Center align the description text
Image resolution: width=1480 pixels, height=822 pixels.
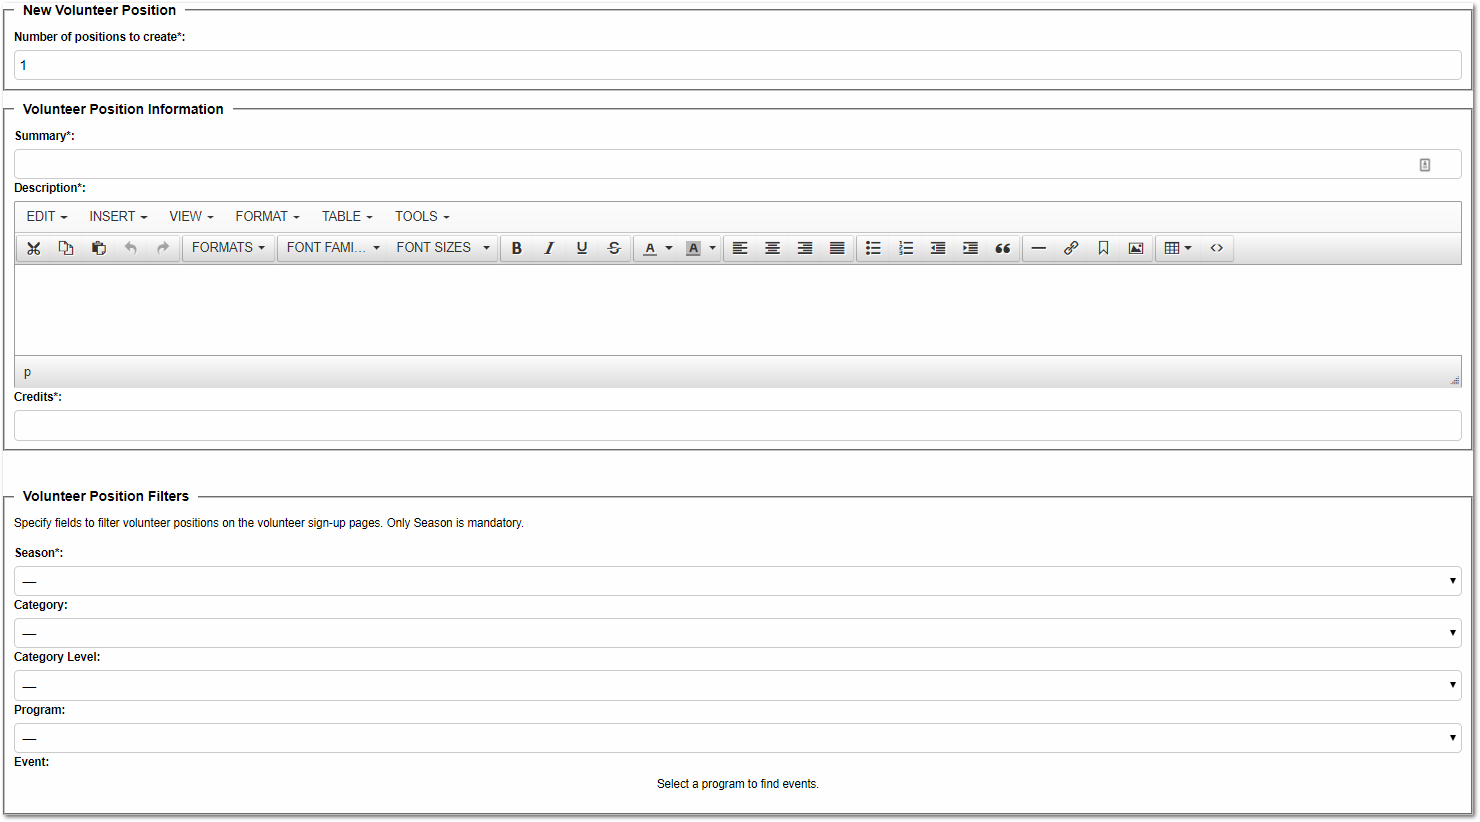[772, 248]
